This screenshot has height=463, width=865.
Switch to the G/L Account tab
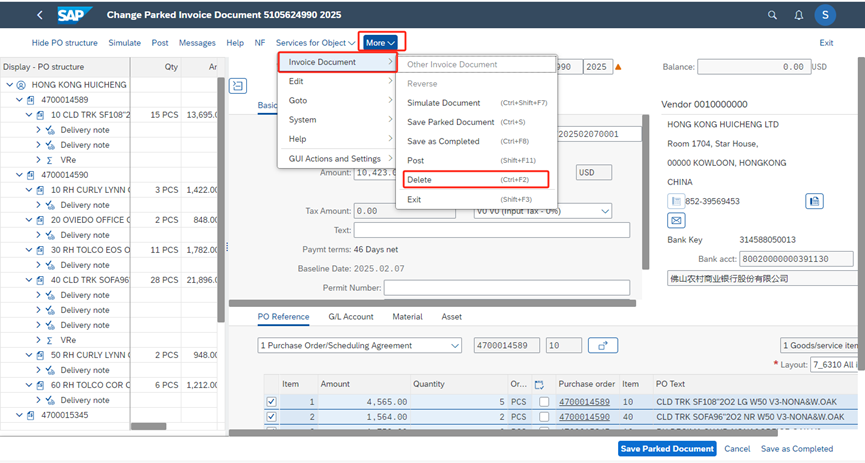click(350, 317)
